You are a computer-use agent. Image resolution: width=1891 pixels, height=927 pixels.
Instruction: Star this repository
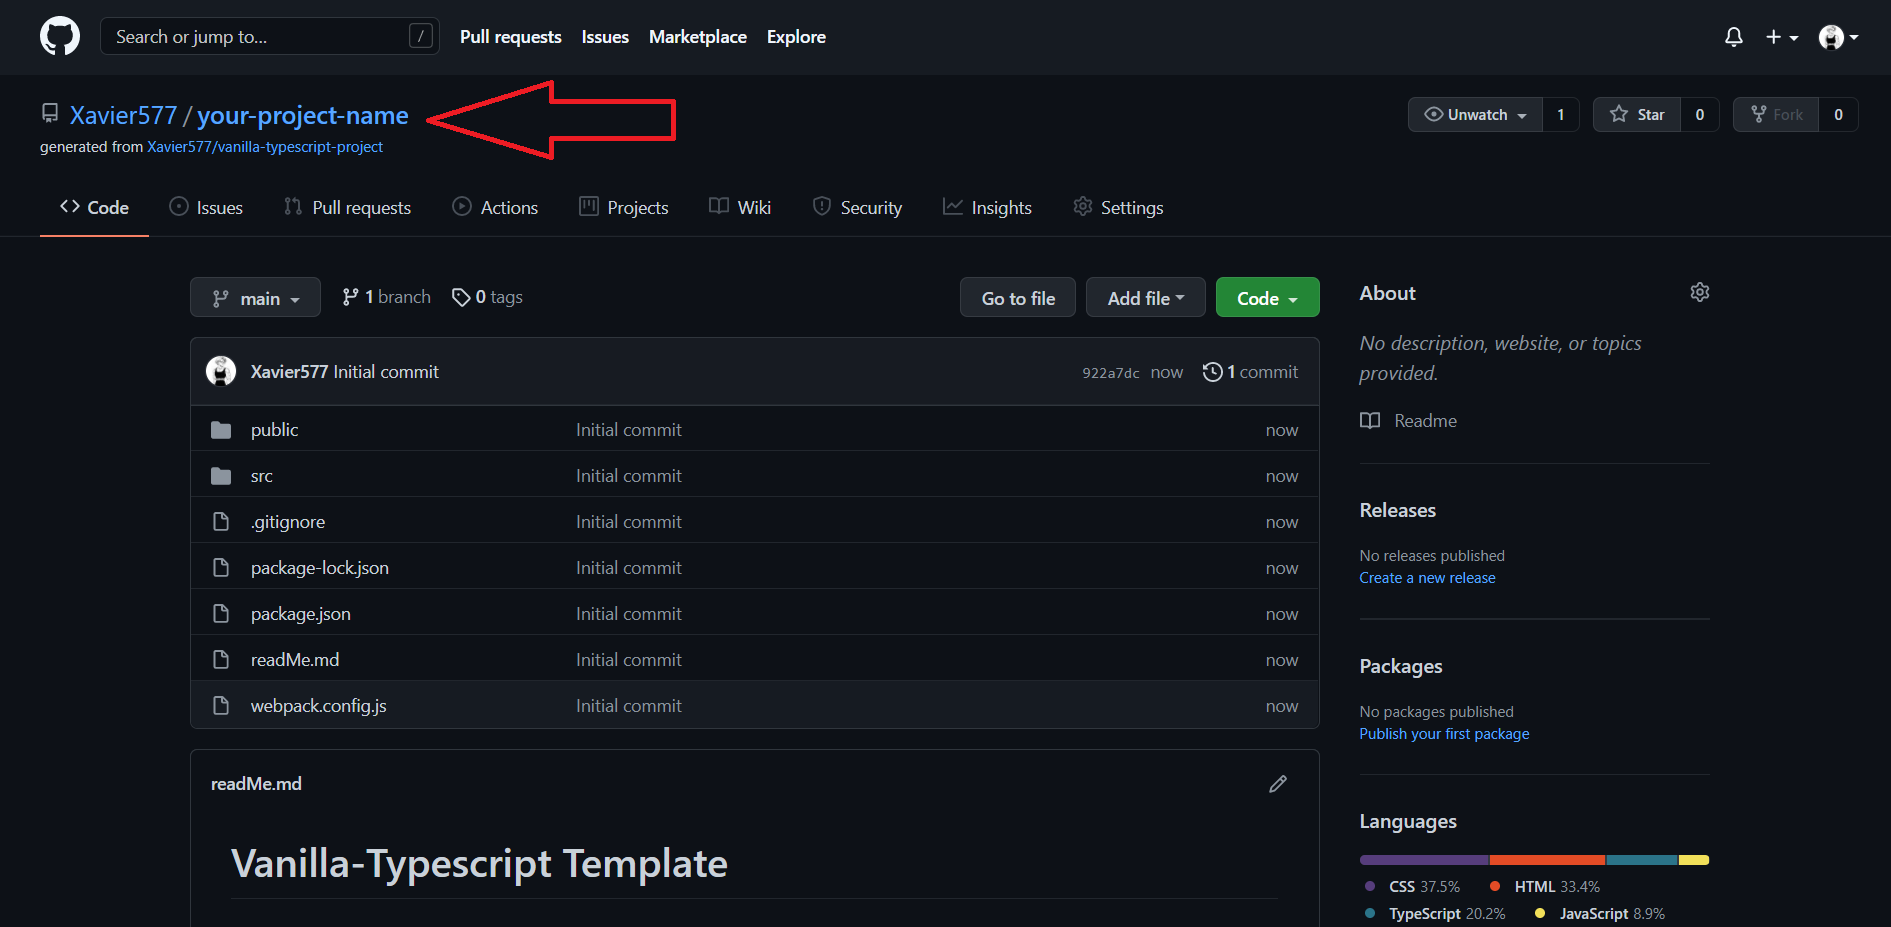[1637, 115]
